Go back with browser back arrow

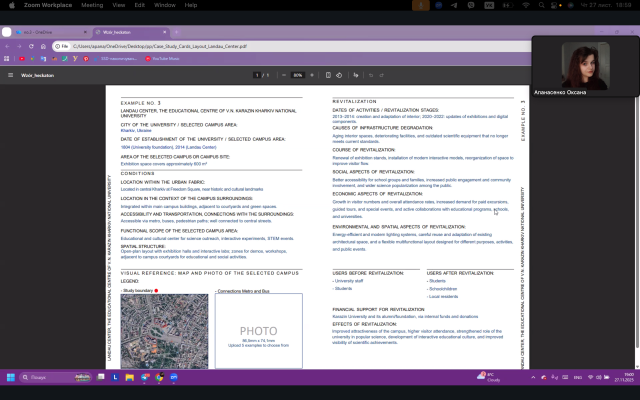[8, 46]
